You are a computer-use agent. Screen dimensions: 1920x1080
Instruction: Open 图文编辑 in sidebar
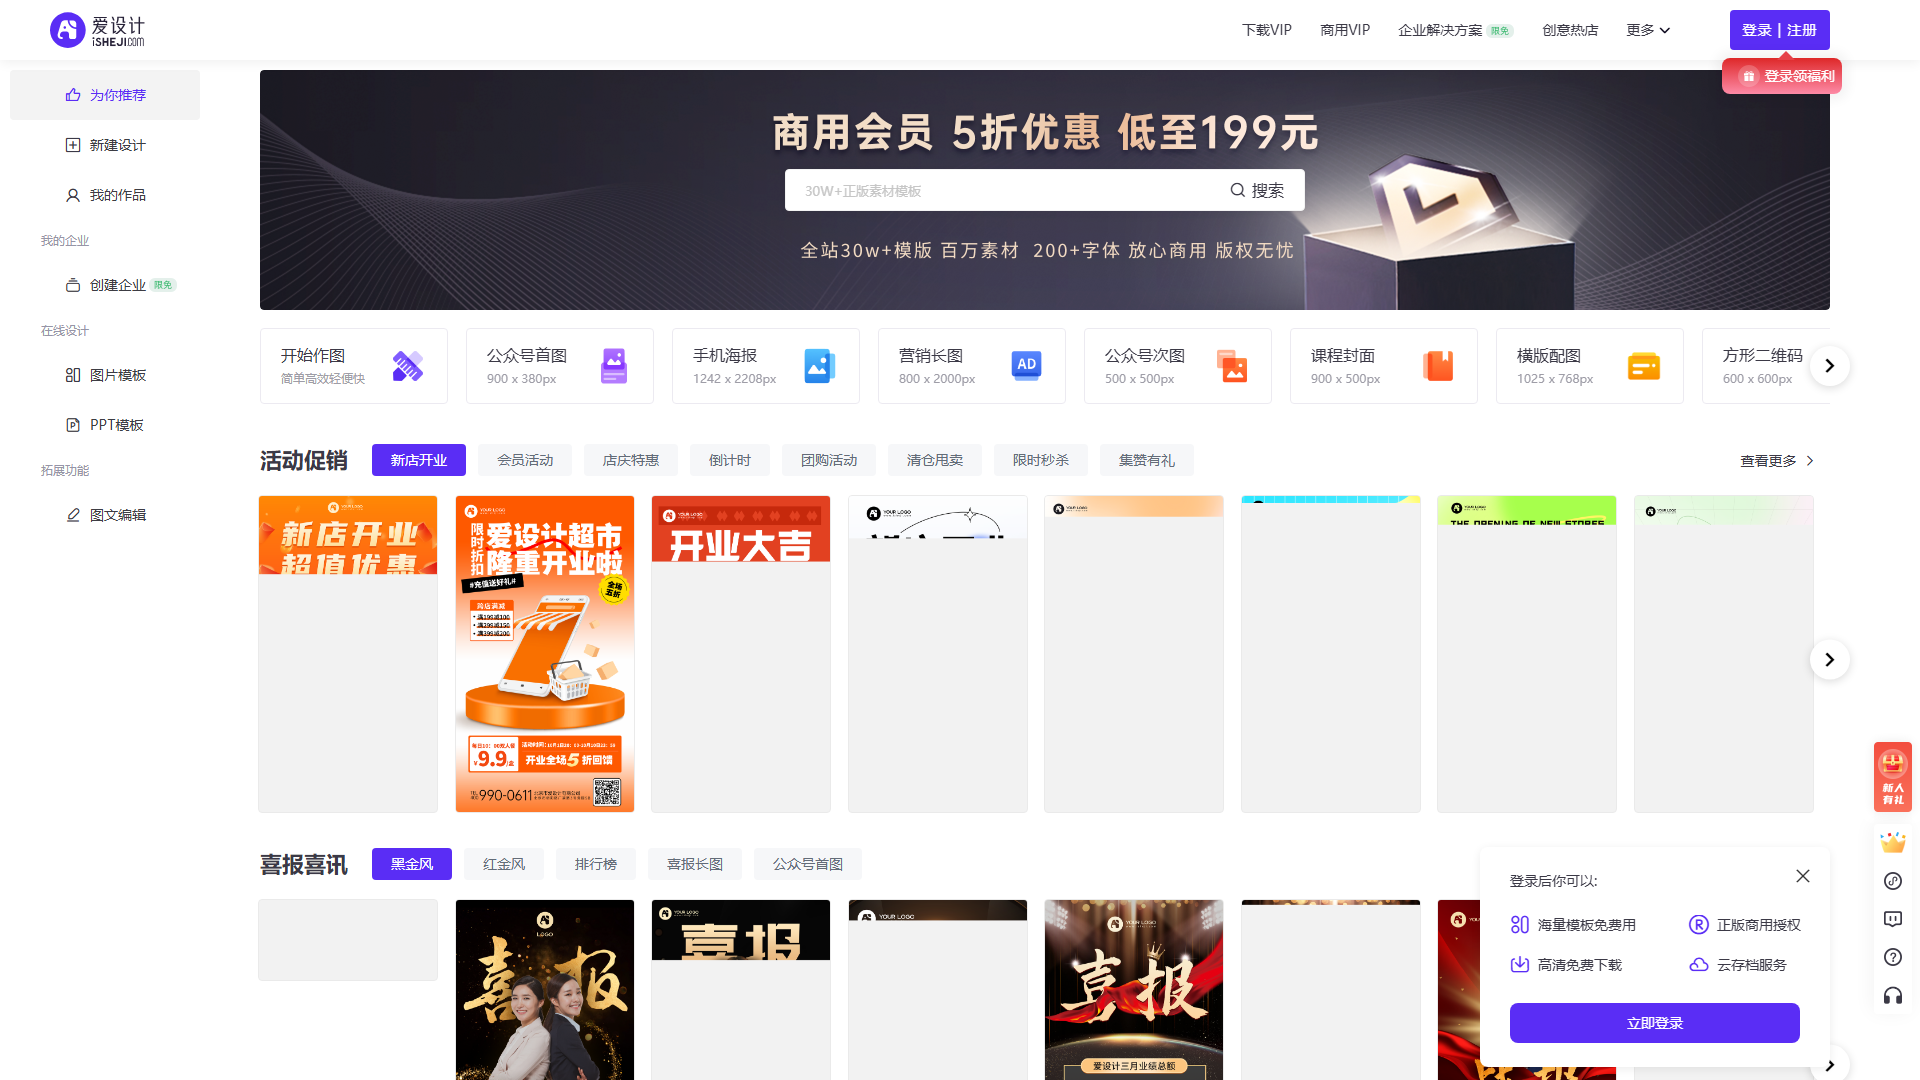point(105,515)
